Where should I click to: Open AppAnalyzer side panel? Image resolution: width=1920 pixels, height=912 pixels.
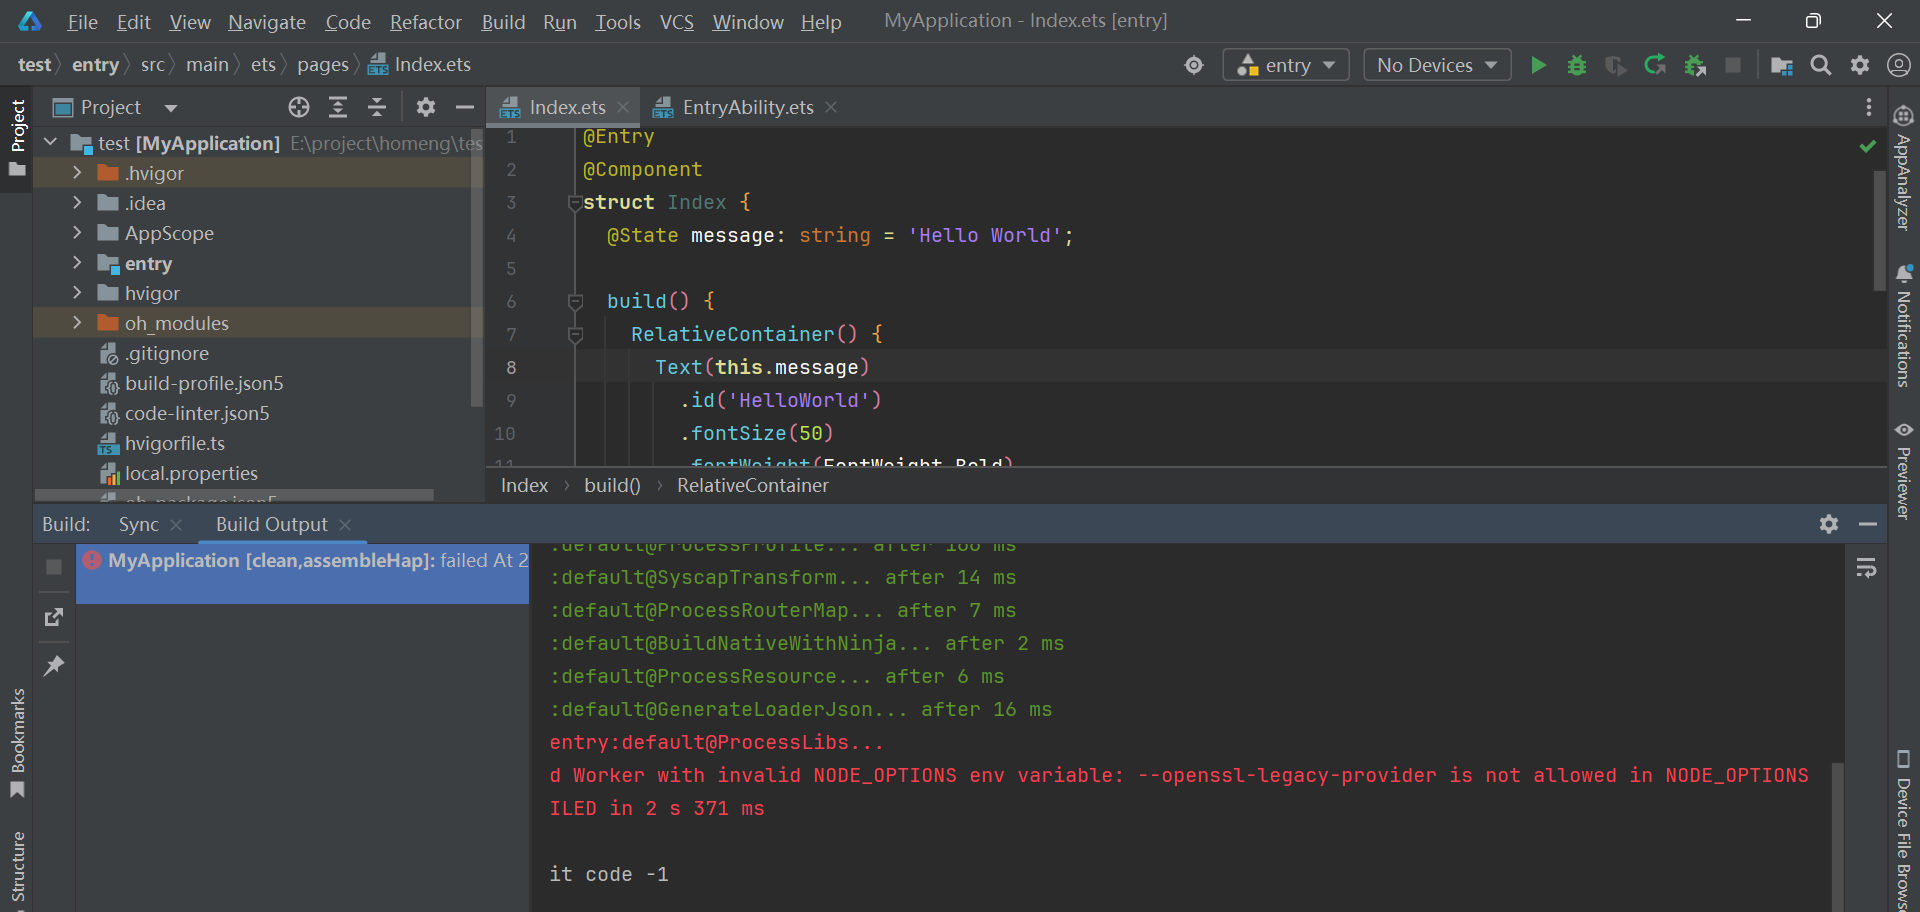click(1903, 168)
